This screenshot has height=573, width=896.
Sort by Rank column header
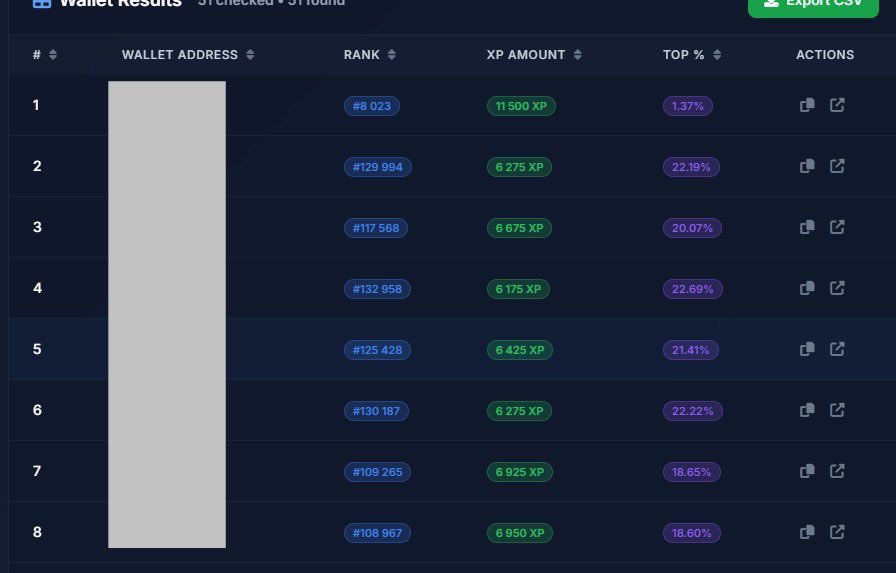click(x=370, y=55)
